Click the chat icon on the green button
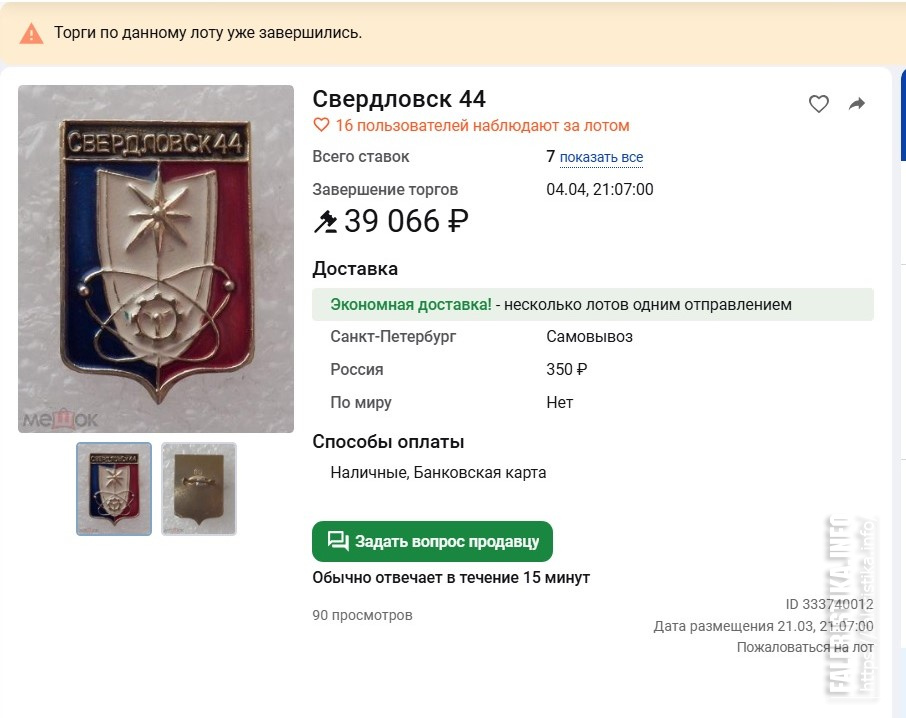The height and width of the screenshot is (718, 906). coord(338,541)
